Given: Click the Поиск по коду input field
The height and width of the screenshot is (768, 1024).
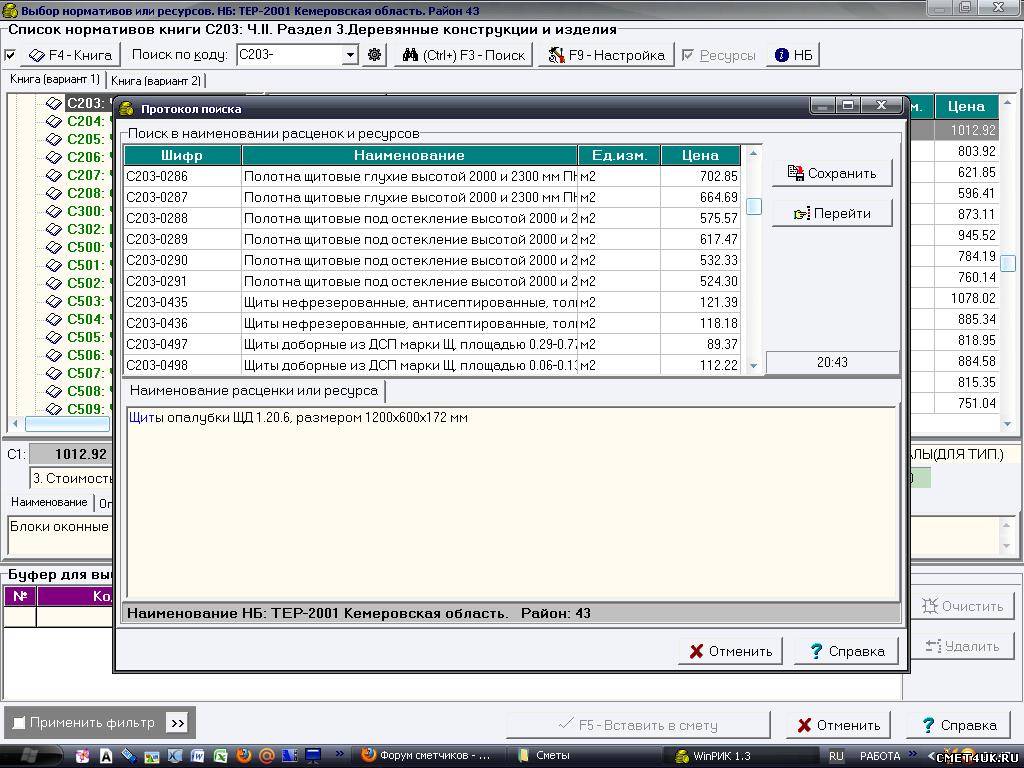Looking at the screenshot, I should tap(290, 55).
